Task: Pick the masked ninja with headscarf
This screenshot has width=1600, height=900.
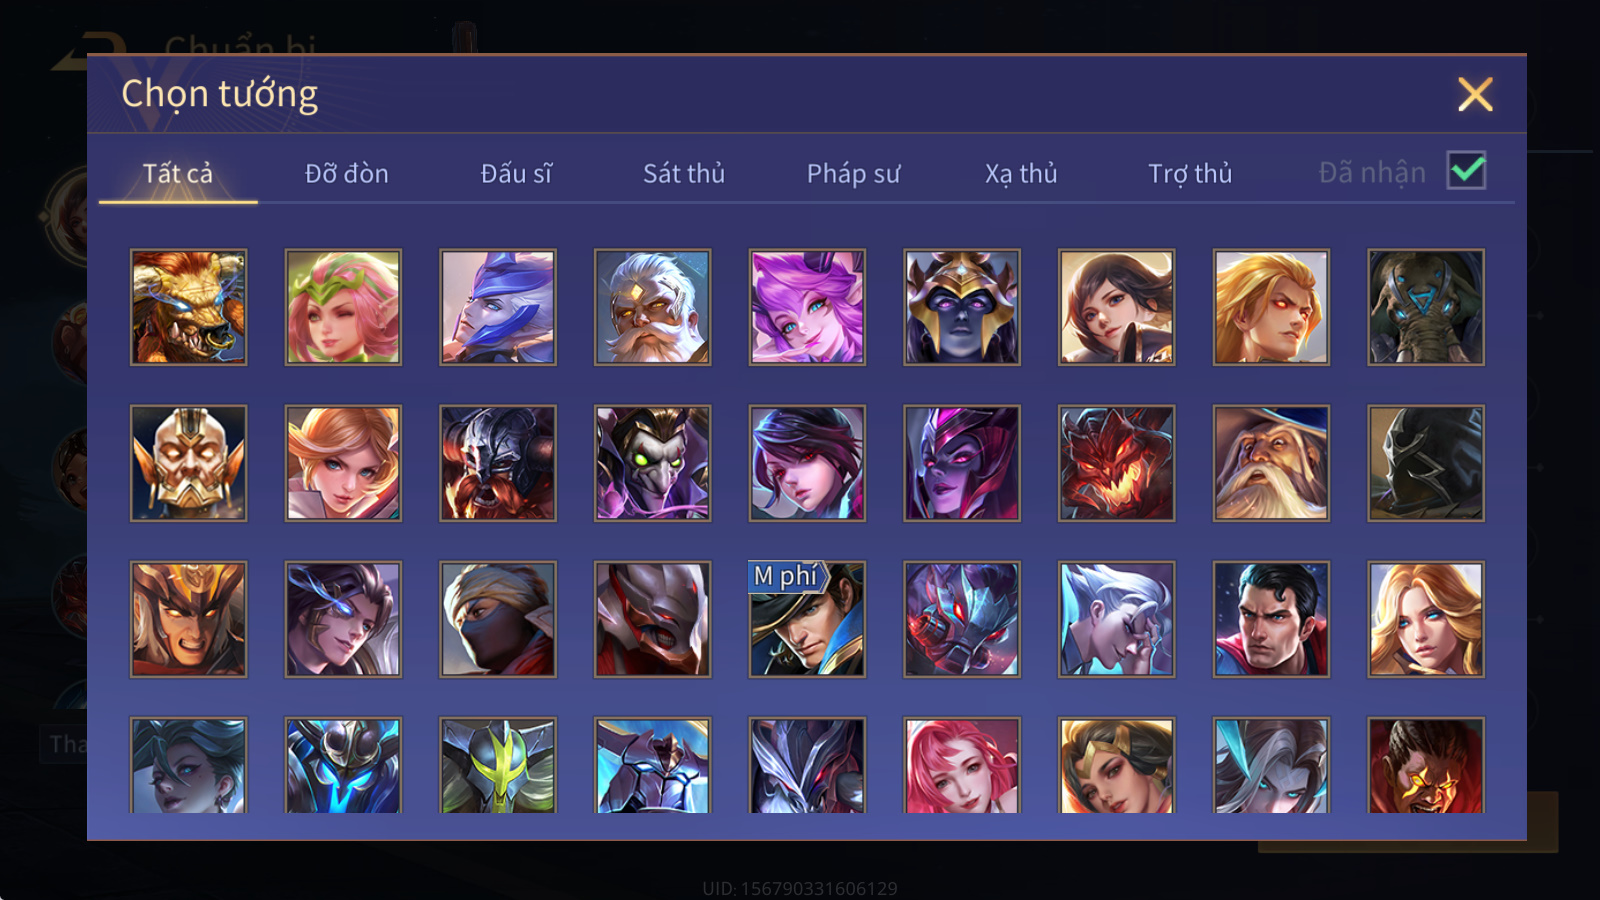Action: [498, 619]
